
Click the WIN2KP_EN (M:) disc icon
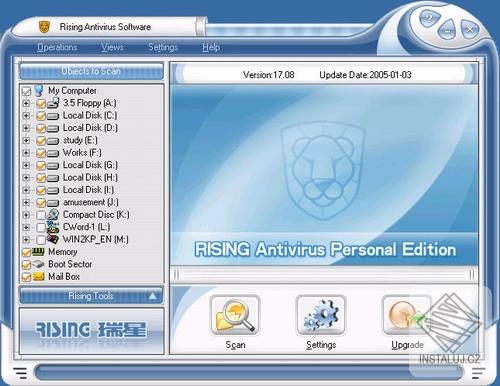[53, 239]
